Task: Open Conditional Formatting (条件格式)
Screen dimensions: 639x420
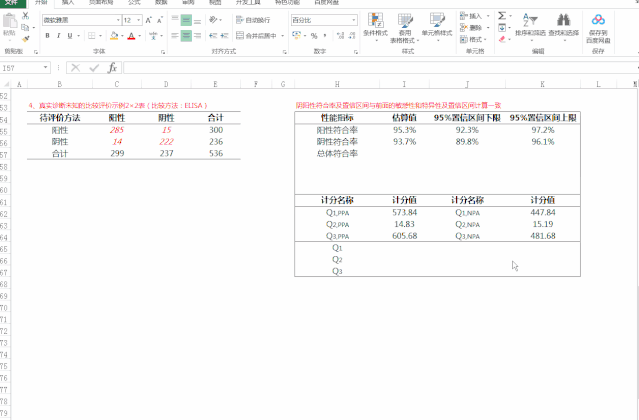Action: [x=375, y=25]
